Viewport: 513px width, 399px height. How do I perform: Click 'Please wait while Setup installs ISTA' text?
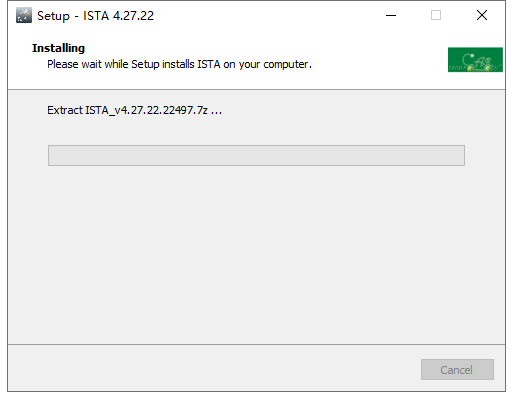[134, 64]
